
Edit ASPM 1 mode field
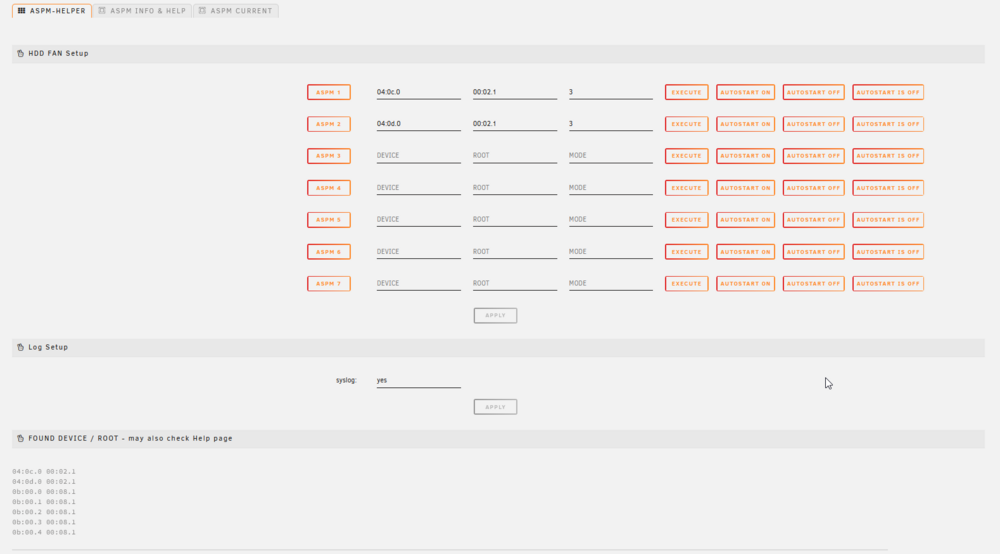click(x=610, y=92)
